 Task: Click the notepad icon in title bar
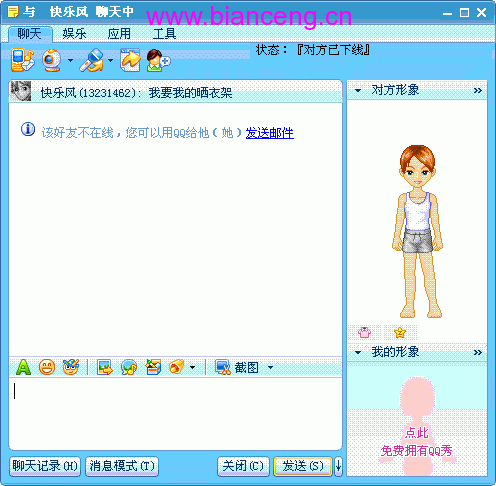[13, 12]
